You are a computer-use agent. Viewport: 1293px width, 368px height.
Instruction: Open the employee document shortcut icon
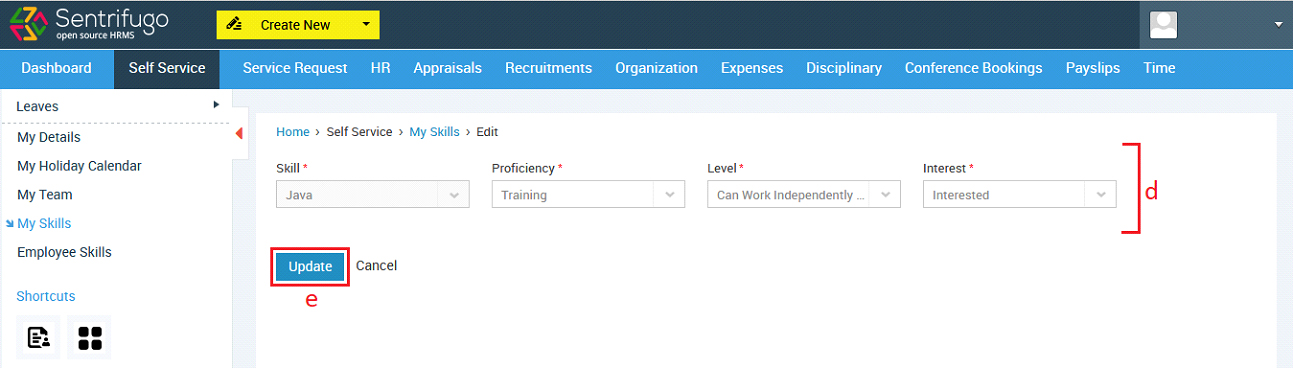tap(38, 337)
